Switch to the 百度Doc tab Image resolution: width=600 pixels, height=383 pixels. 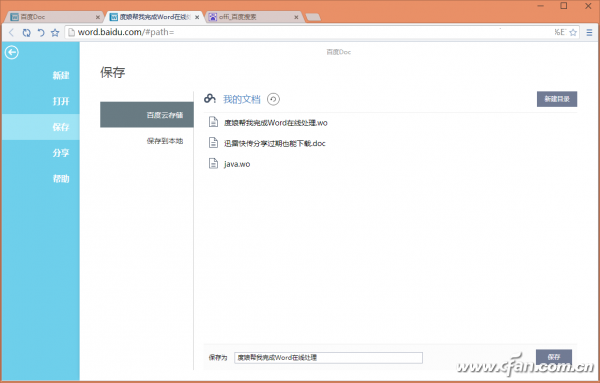[54, 17]
